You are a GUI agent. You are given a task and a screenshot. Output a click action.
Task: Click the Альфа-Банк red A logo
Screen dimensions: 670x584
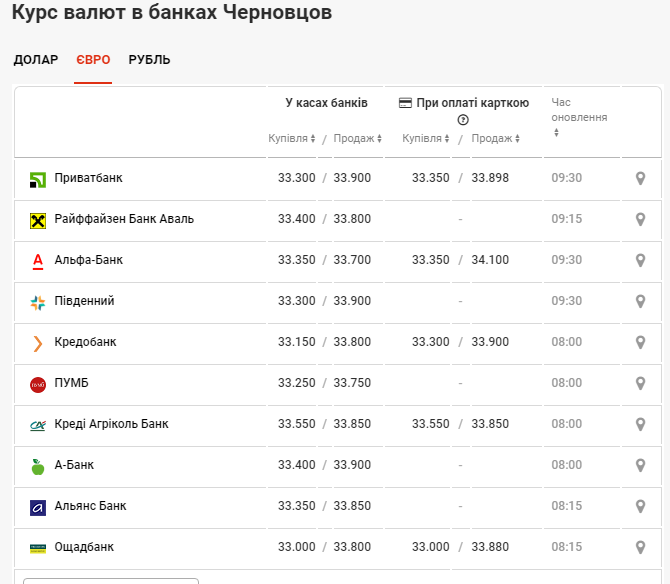click(38, 261)
